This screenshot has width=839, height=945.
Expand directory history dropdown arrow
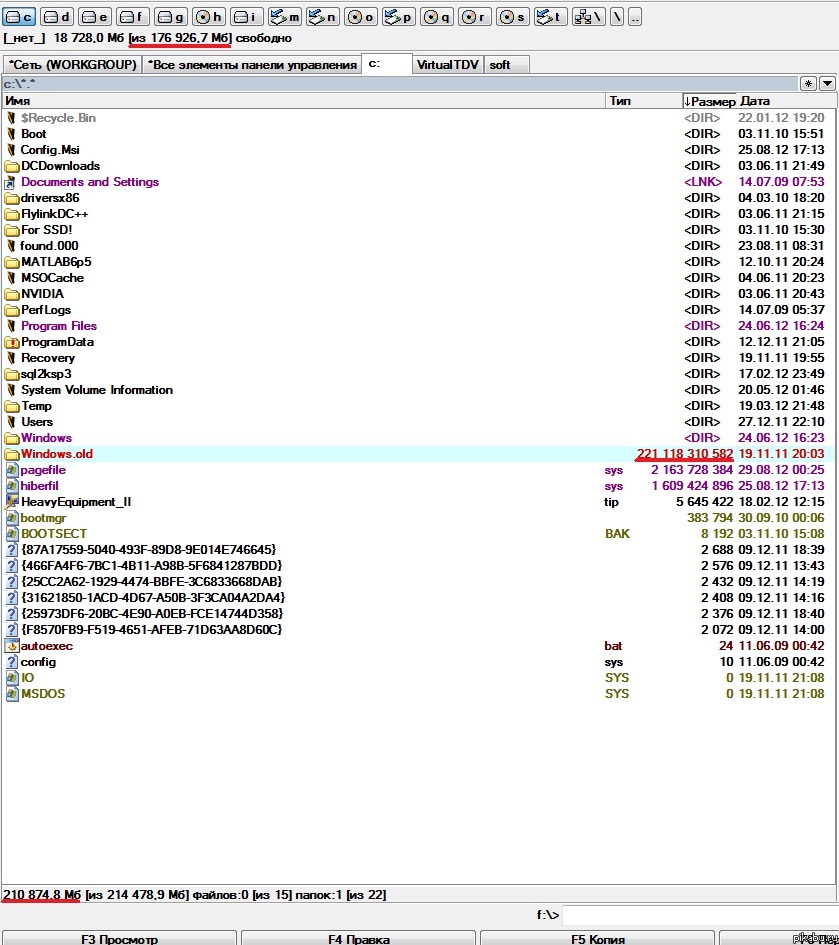coord(826,84)
